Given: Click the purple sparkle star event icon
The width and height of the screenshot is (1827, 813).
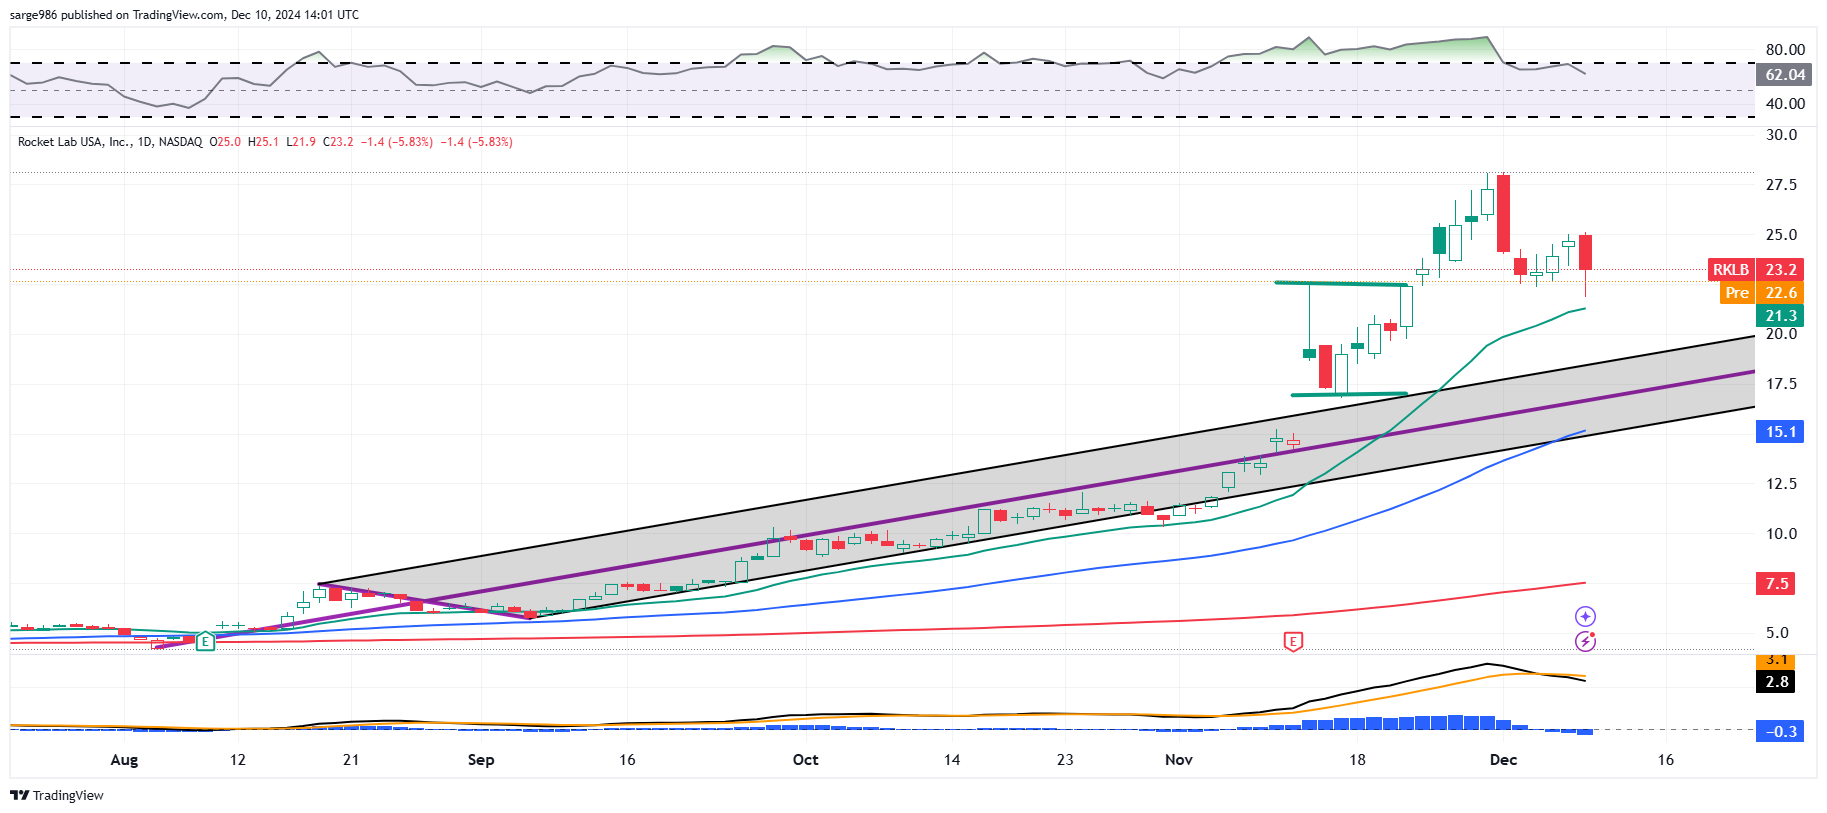Looking at the screenshot, I should (1585, 616).
